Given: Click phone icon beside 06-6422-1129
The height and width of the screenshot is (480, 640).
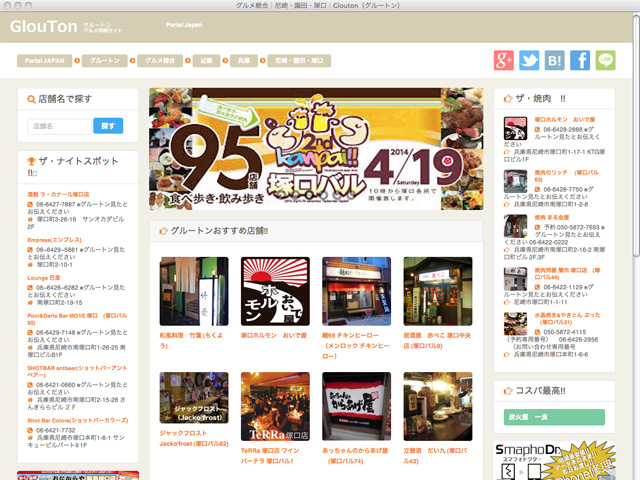Looking at the screenshot, I should coord(538,287).
